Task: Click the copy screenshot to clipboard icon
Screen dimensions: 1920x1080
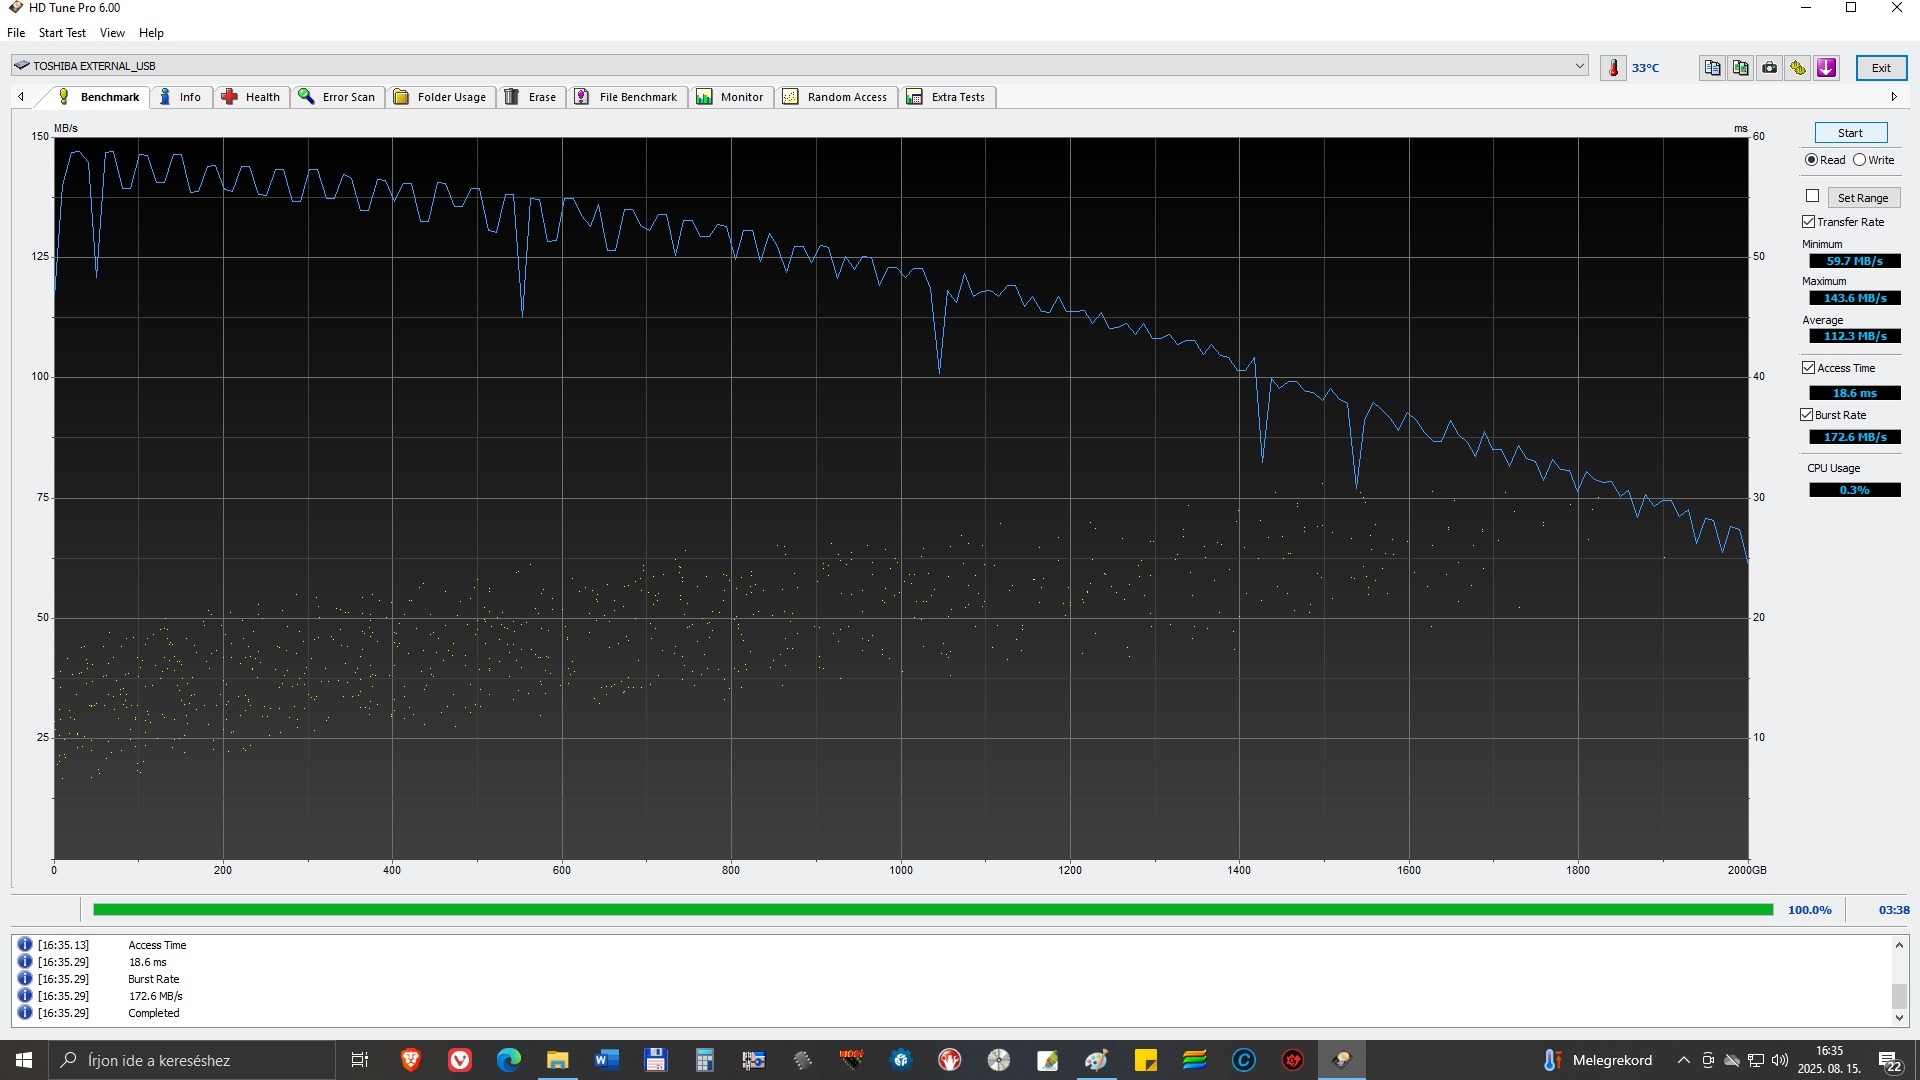Action: click(1741, 68)
